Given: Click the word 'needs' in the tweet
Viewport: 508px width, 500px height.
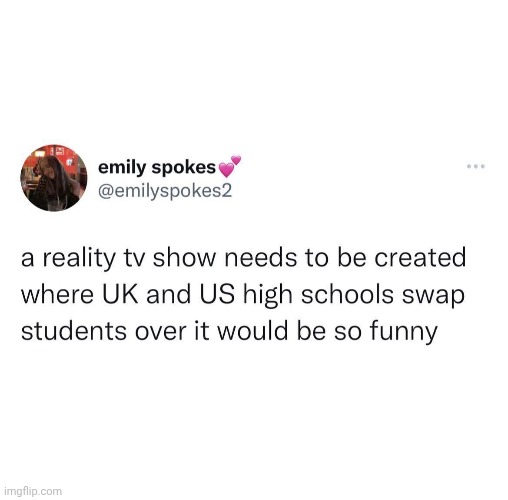Looking at the screenshot, I should pyautogui.click(x=260, y=258).
